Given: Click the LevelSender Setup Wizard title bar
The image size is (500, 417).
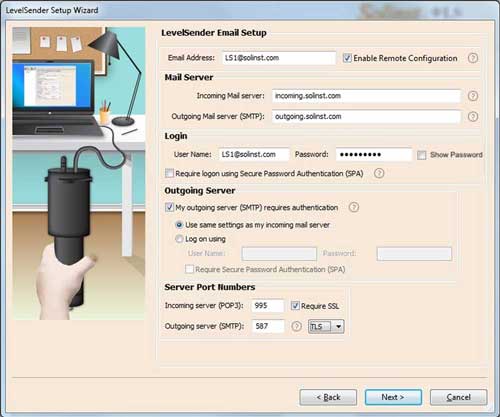Looking at the screenshot, I should pos(250,10).
